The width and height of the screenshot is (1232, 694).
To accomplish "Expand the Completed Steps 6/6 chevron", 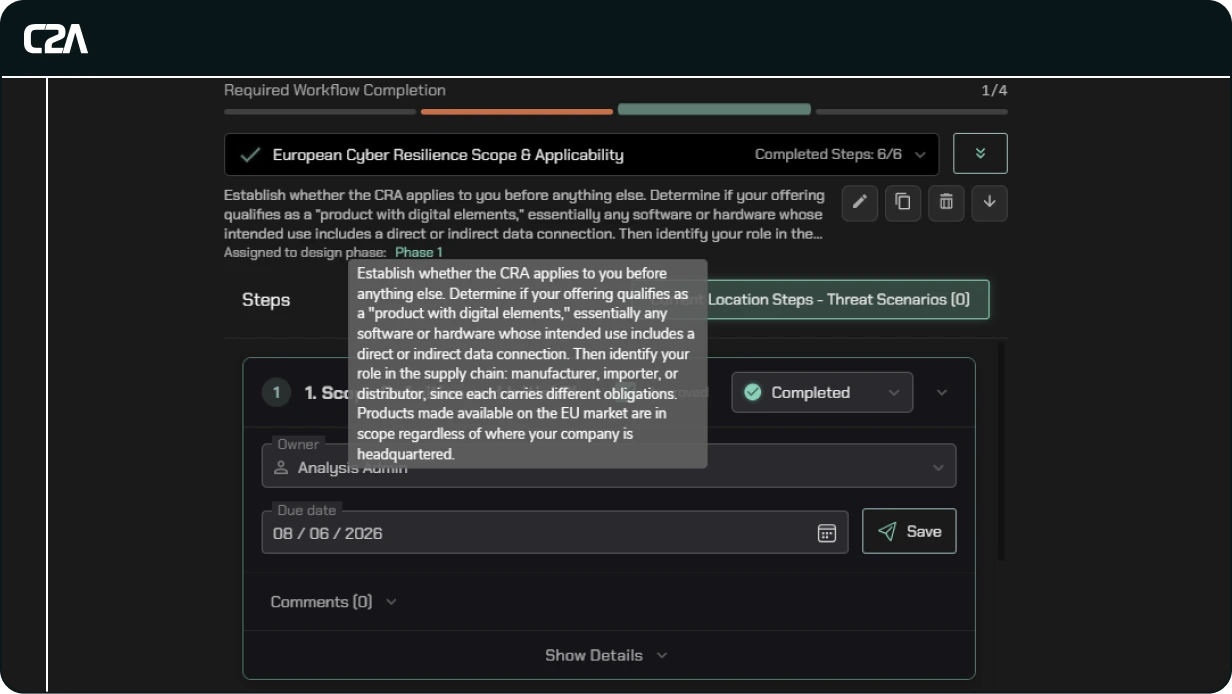I will pos(920,155).
